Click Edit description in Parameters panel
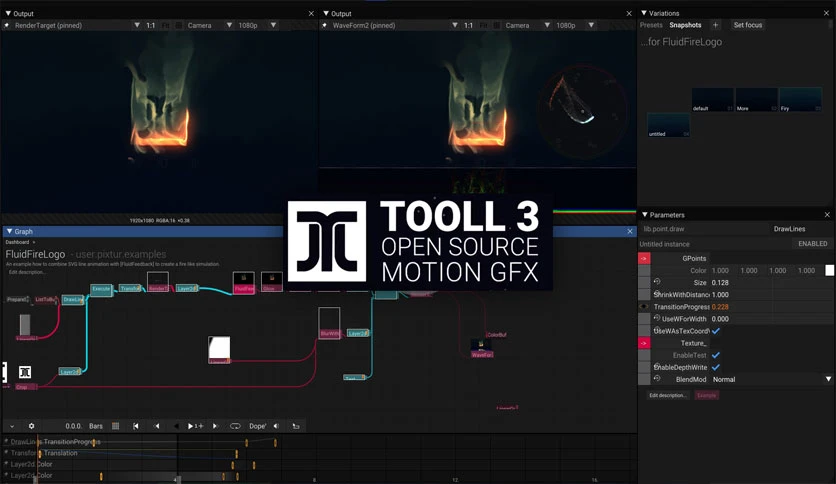Screen dimensions: 836x484 668,395
